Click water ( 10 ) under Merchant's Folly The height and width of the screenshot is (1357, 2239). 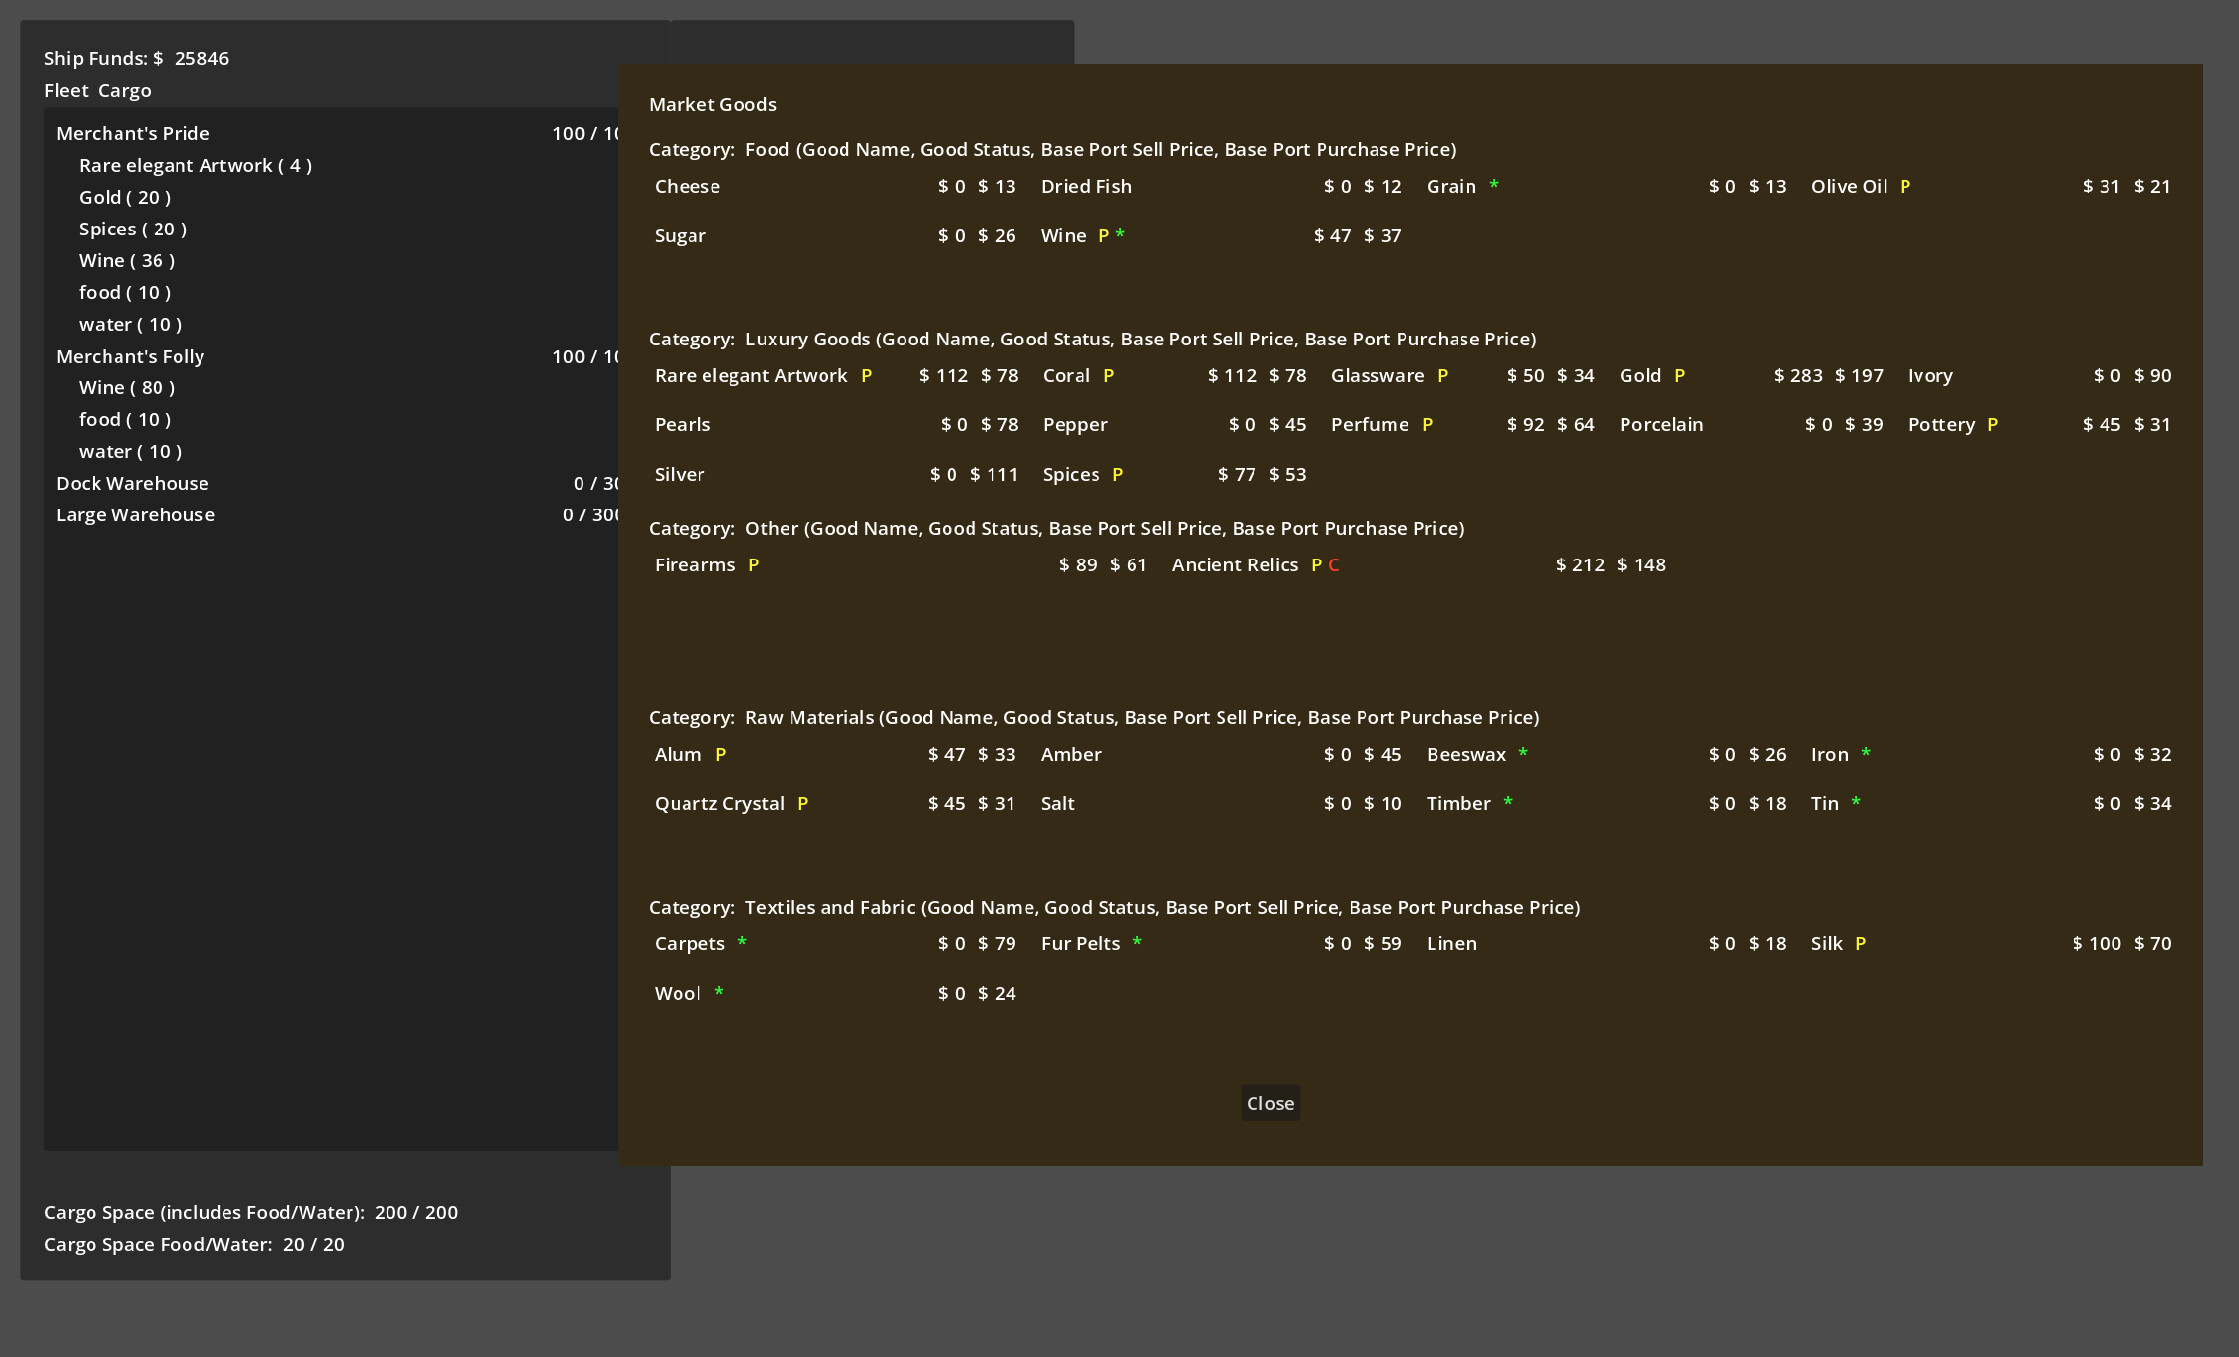131,451
